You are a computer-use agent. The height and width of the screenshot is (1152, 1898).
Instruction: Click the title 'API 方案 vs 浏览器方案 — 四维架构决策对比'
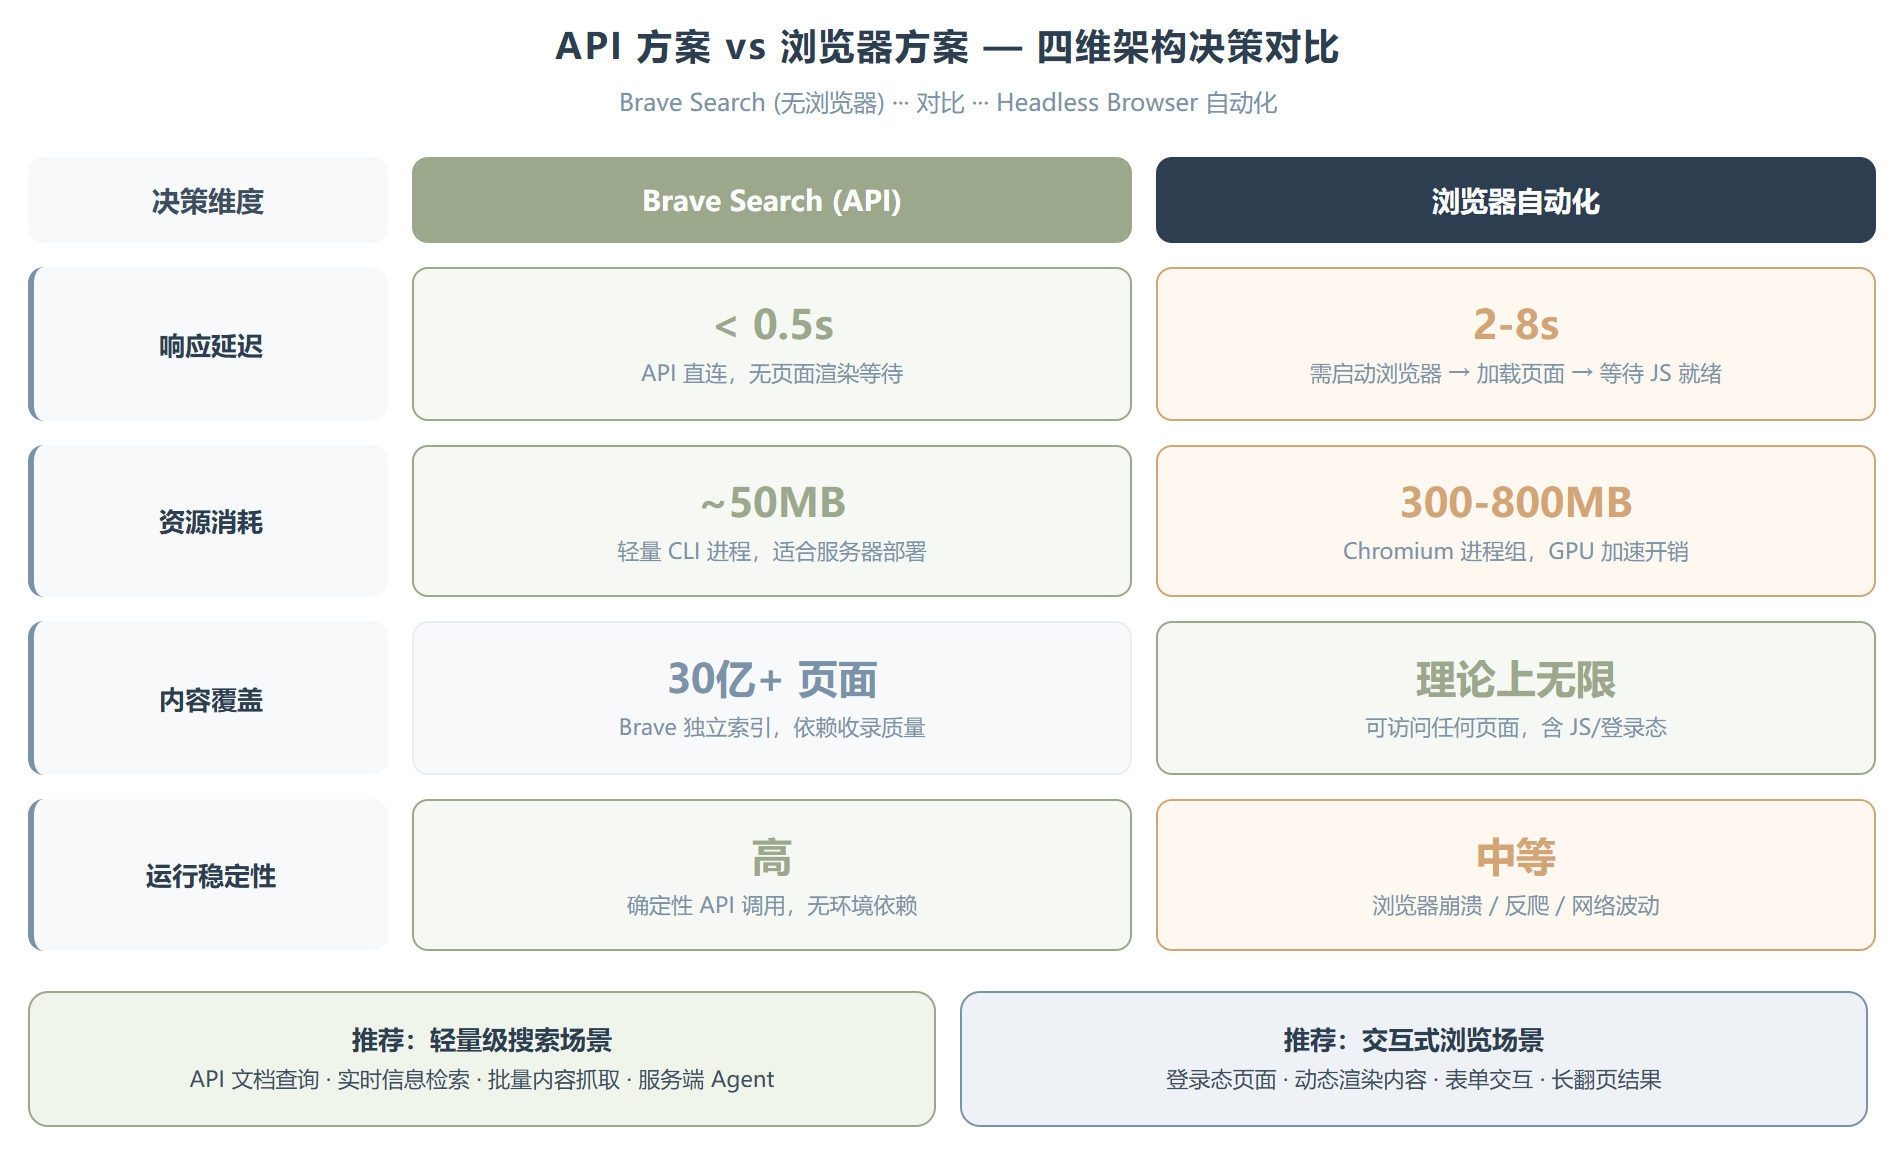point(947,47)
